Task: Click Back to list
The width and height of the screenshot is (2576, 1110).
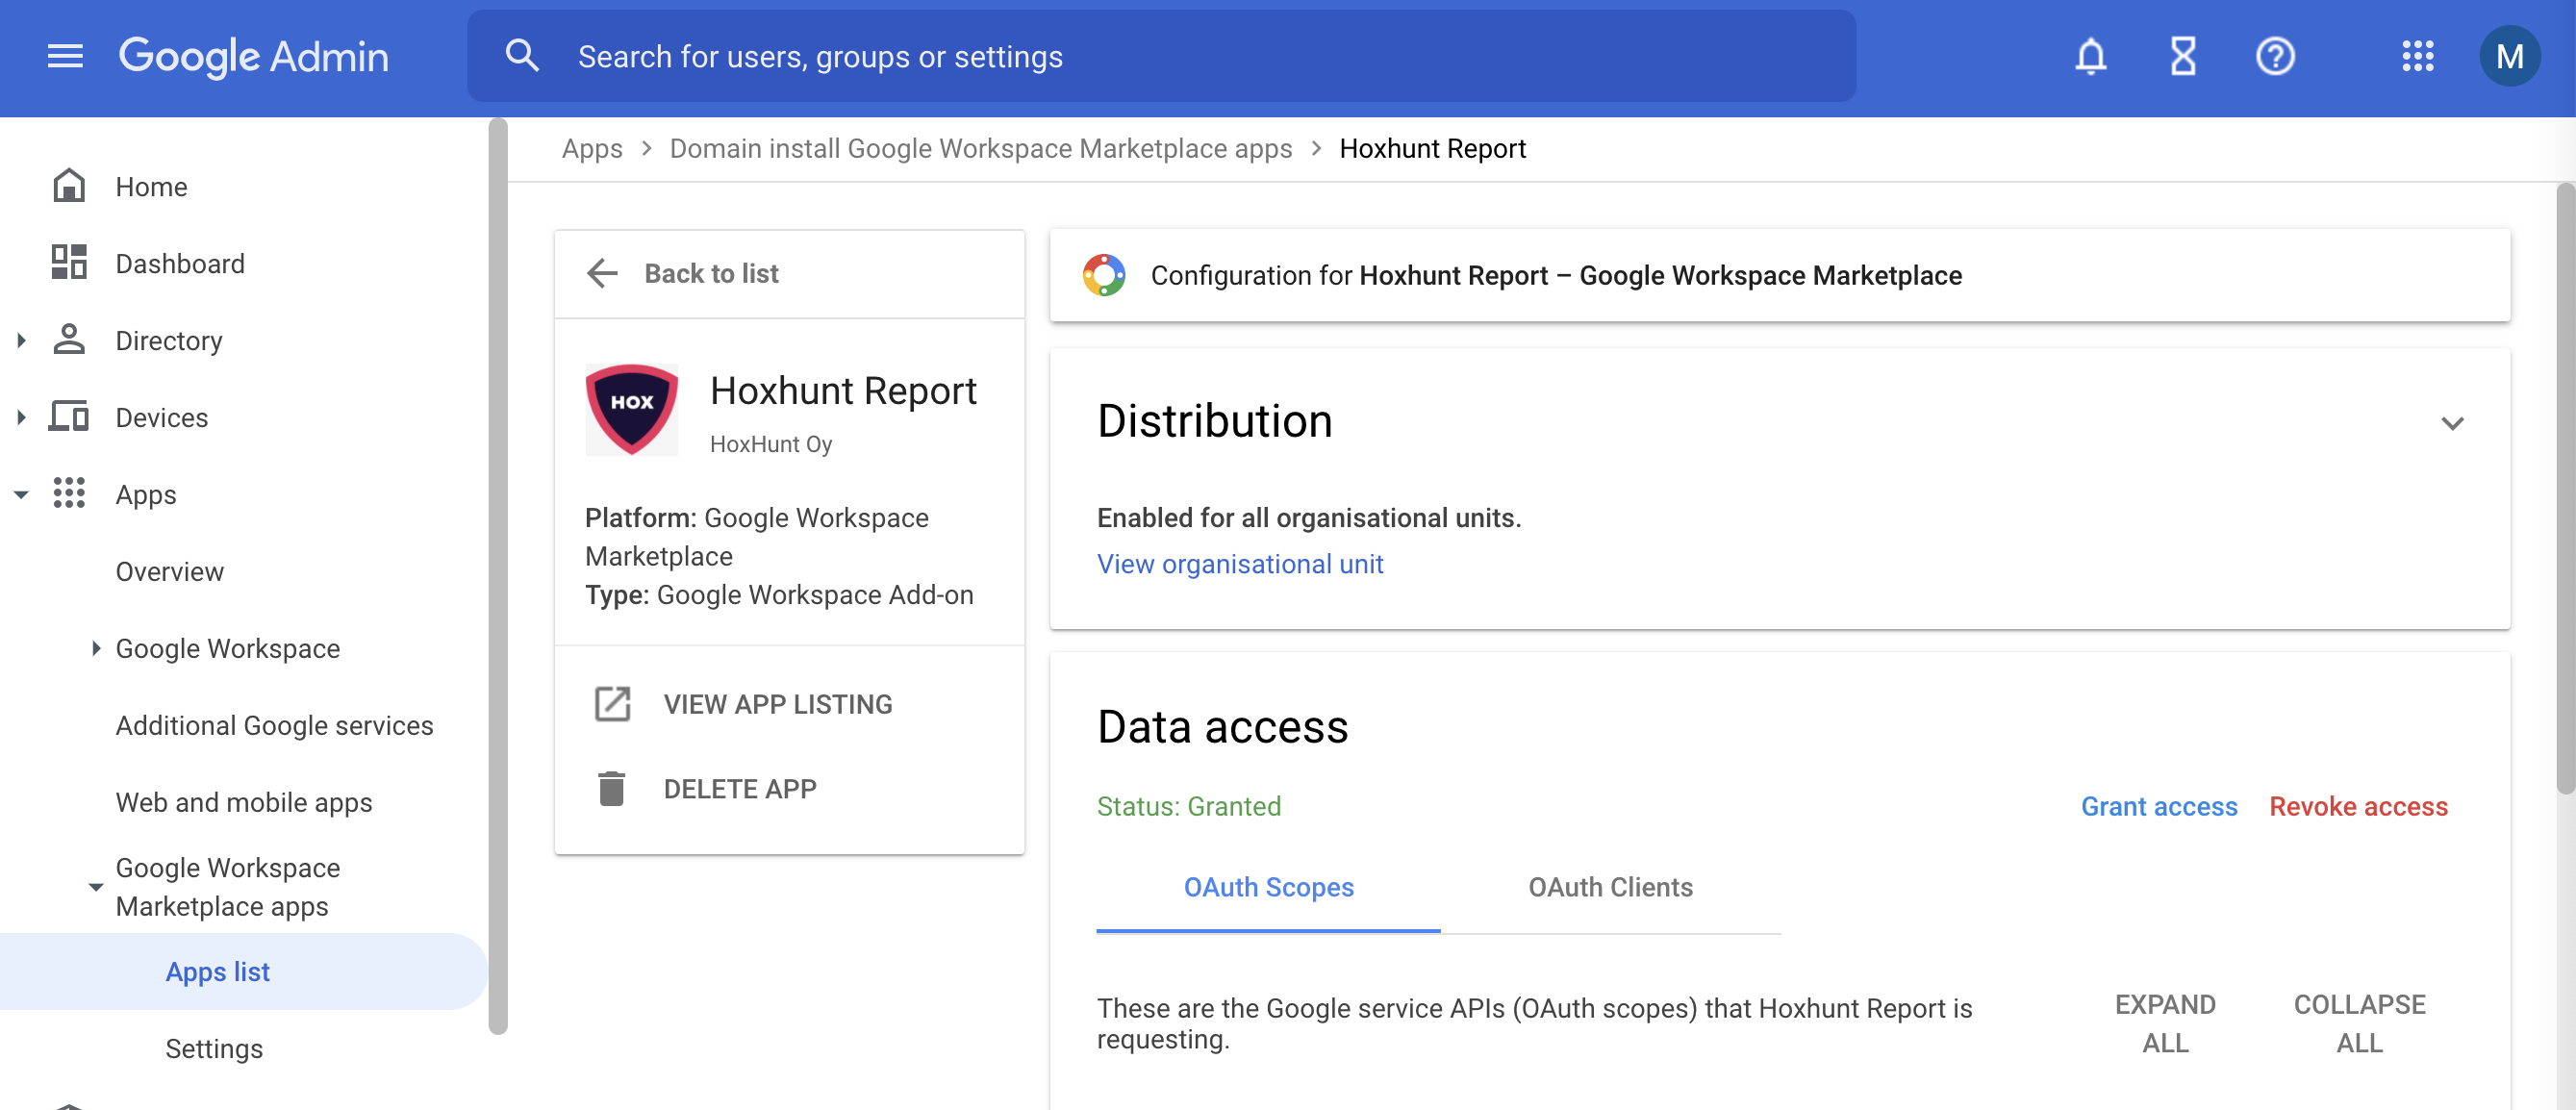Action: tap(711, 273)
